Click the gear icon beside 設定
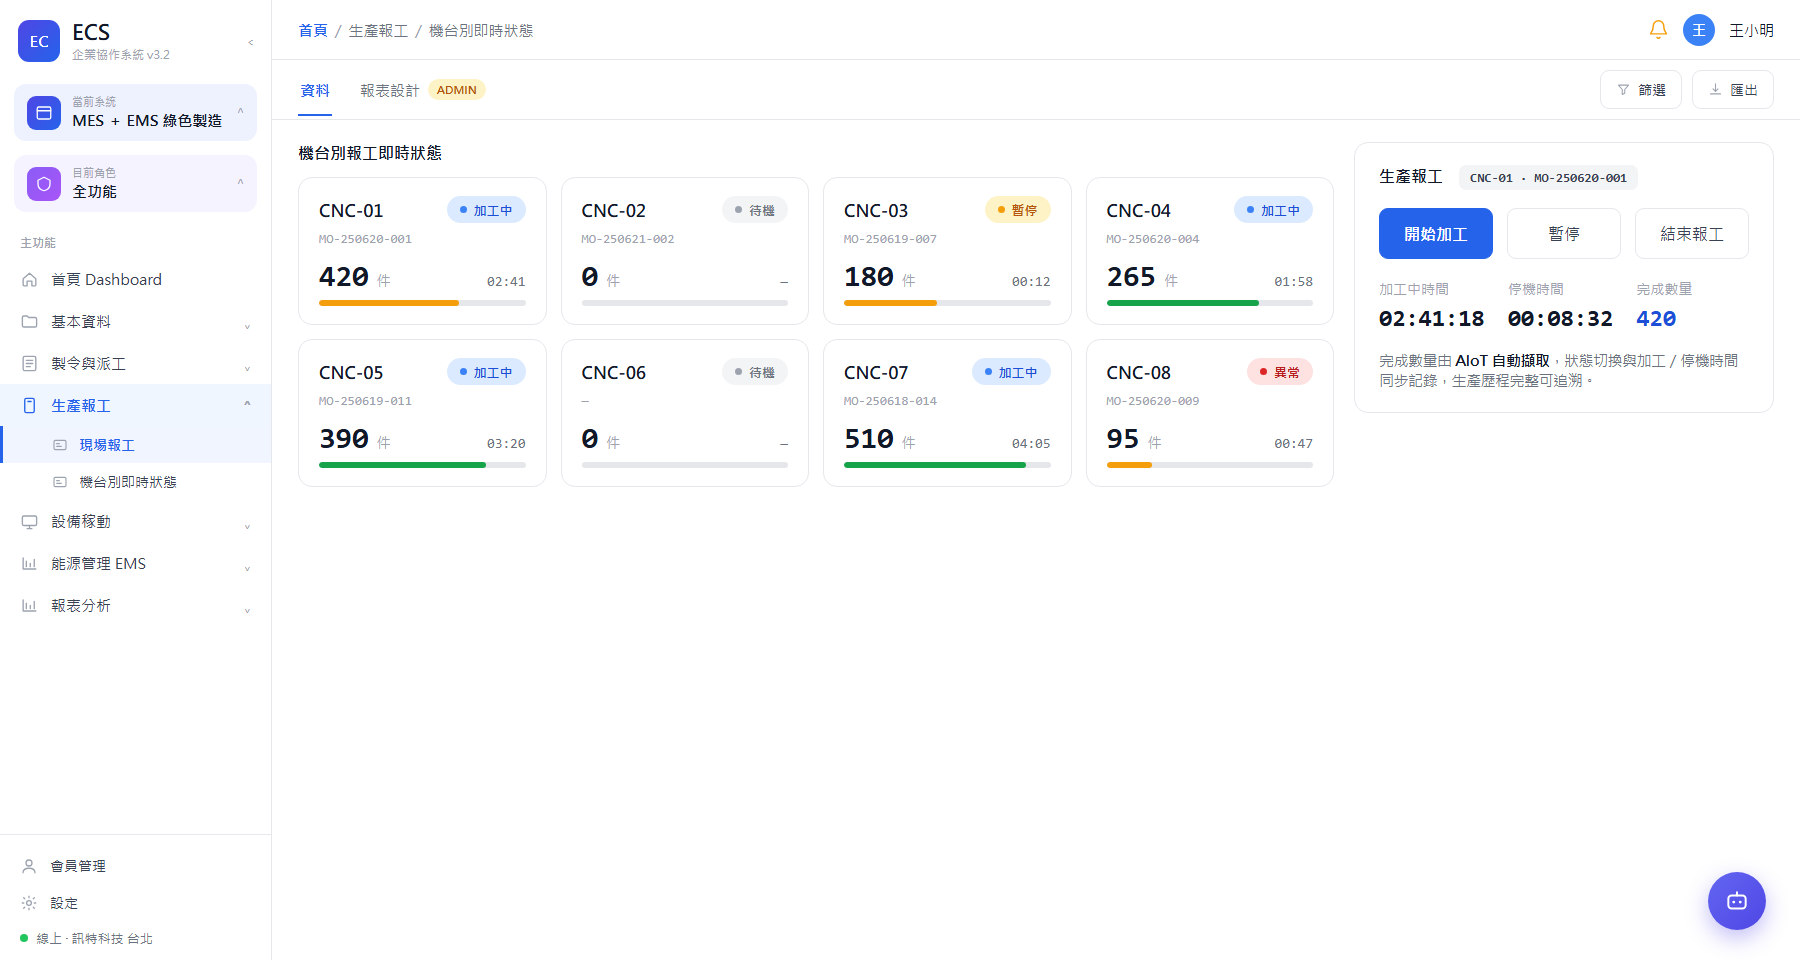 tap(30, 903)
